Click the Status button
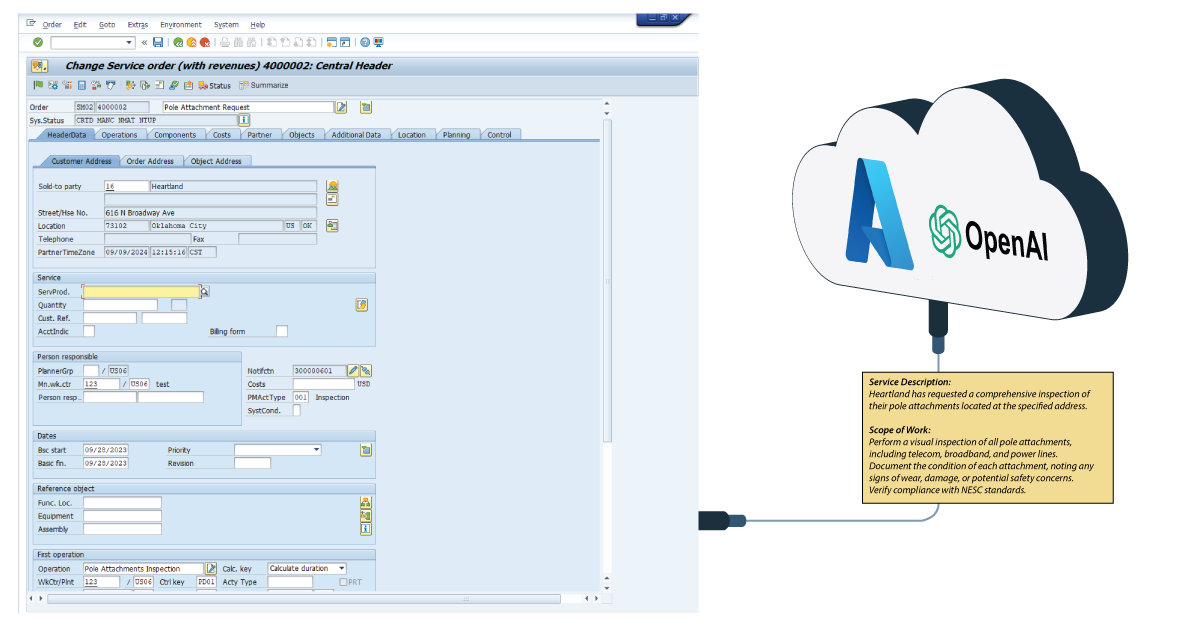The height and width of the screenshot is (627, 1200). click(x=215, y=86)
